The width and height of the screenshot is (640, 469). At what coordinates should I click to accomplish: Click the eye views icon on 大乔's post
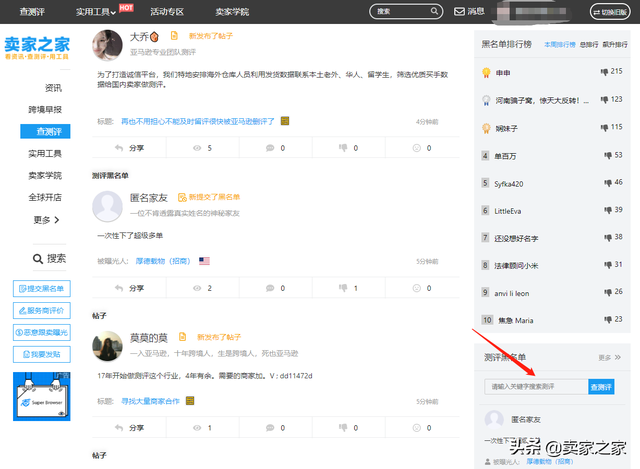click(x=197, y=148)
